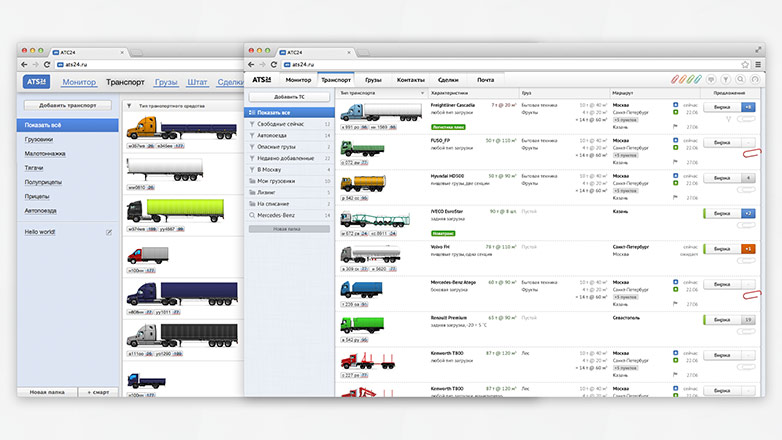Click the fullscreen arrows icon of right window
Viewport: 782px width, 440px height.
(758, 50)
